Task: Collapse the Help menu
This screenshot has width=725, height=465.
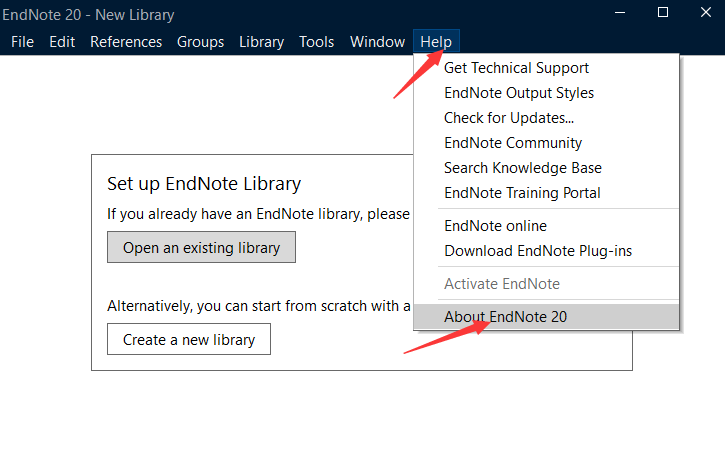Action: (x=436, y=42)
